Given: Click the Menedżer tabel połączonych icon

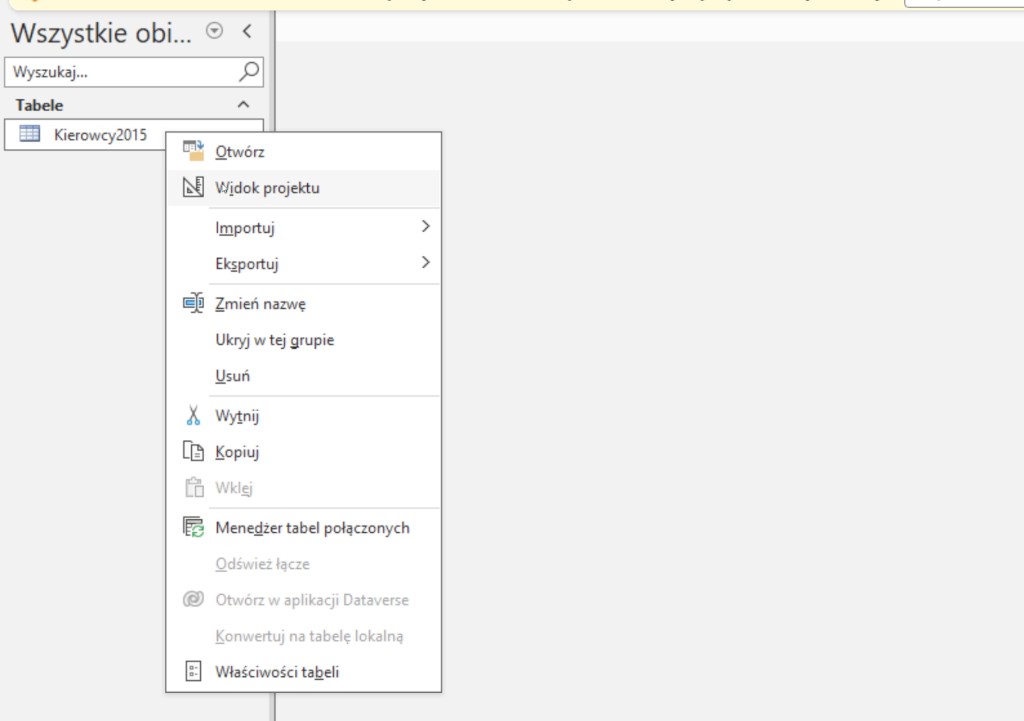Looking at the screenshot, I should pyautogui.click(x=193, y=527).
